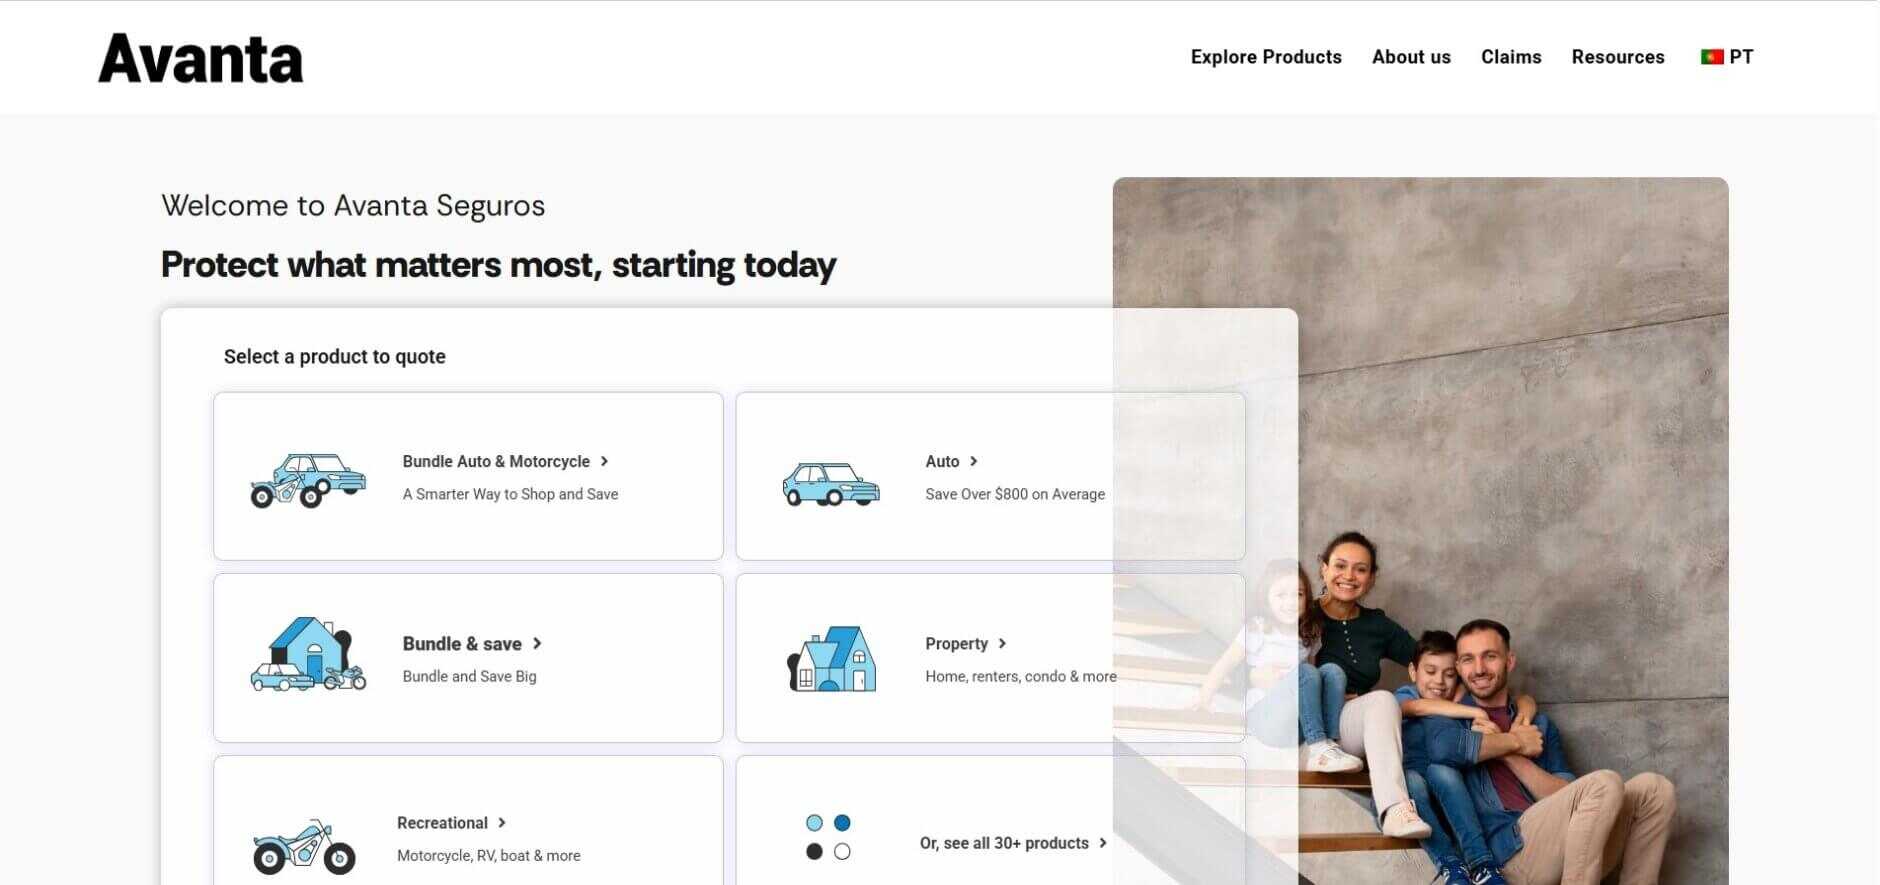Image resolution: width=1880 pixels, height=885 pixels.
Task: Go to the Claims page
Action: point(1511,57)
